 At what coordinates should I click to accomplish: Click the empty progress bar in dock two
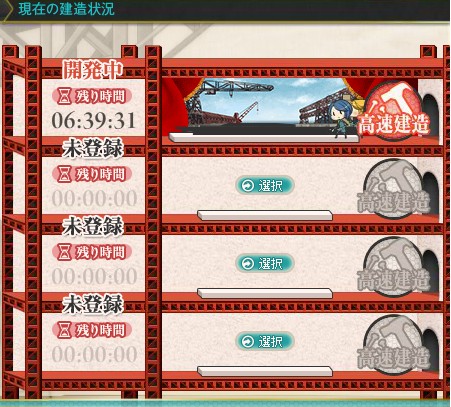click(265, 215)
